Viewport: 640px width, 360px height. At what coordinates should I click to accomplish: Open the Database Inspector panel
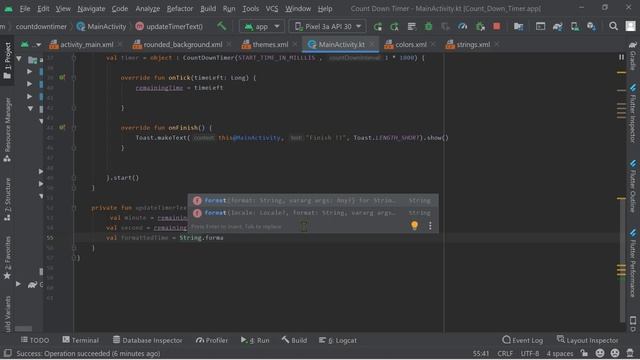tap(147, 340)
